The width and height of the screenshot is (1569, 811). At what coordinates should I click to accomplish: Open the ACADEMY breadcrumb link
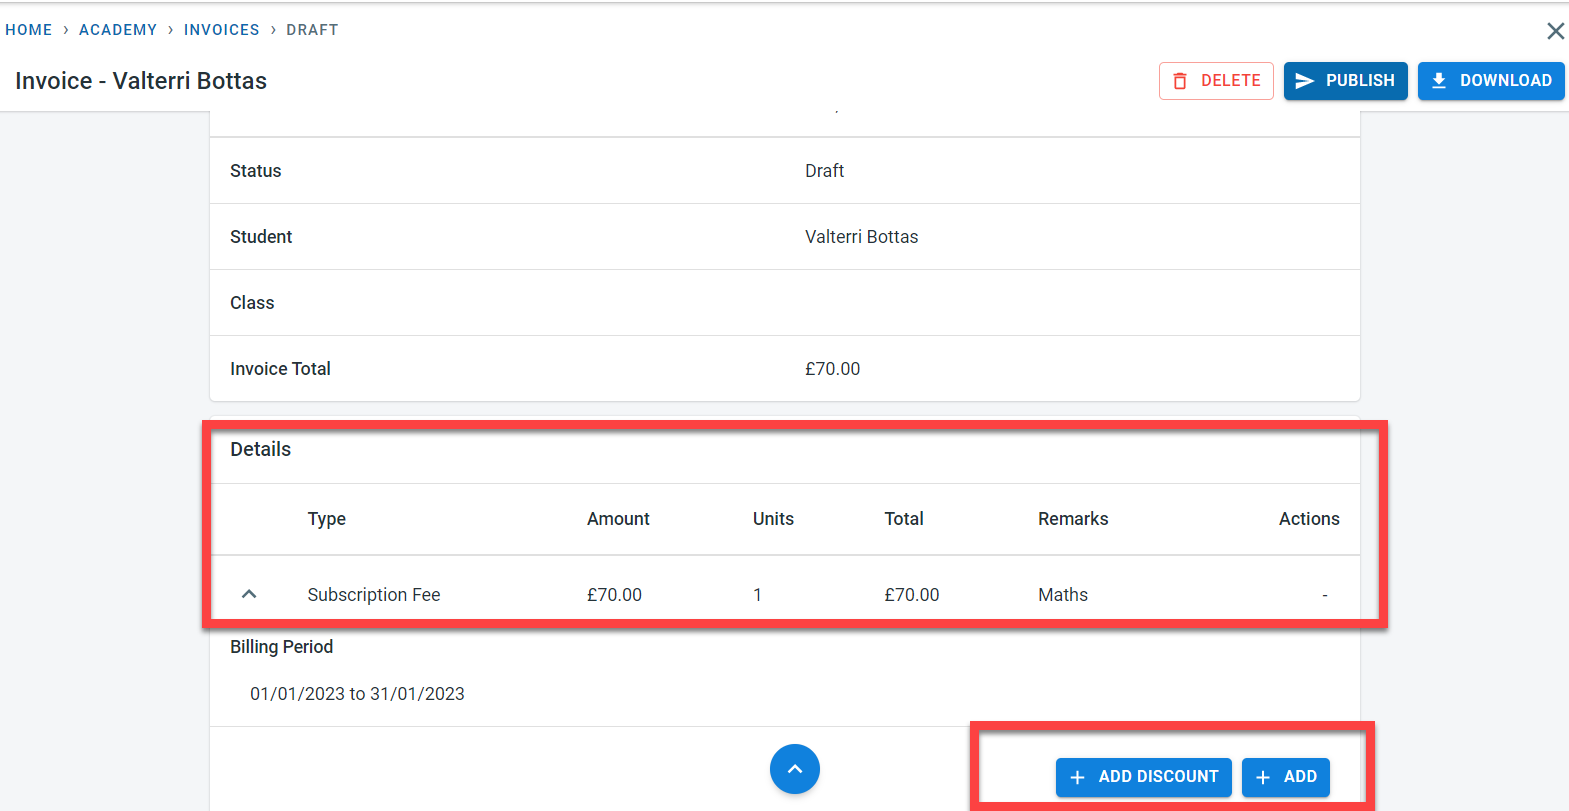[118, 30]
